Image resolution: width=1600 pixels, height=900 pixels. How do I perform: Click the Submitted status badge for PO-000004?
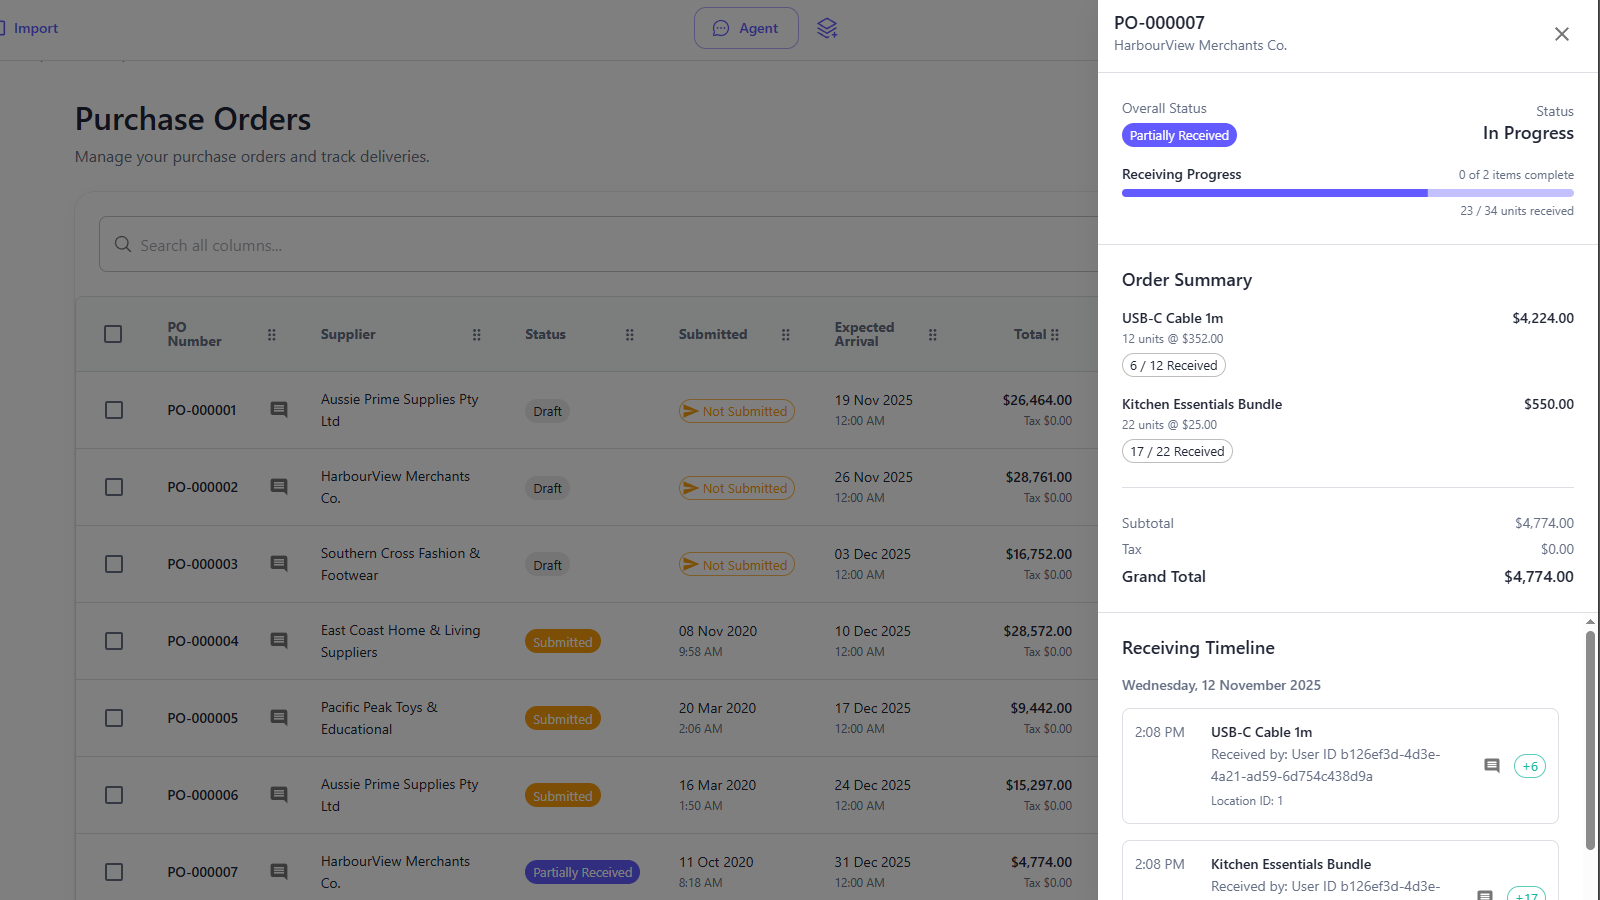562,642
